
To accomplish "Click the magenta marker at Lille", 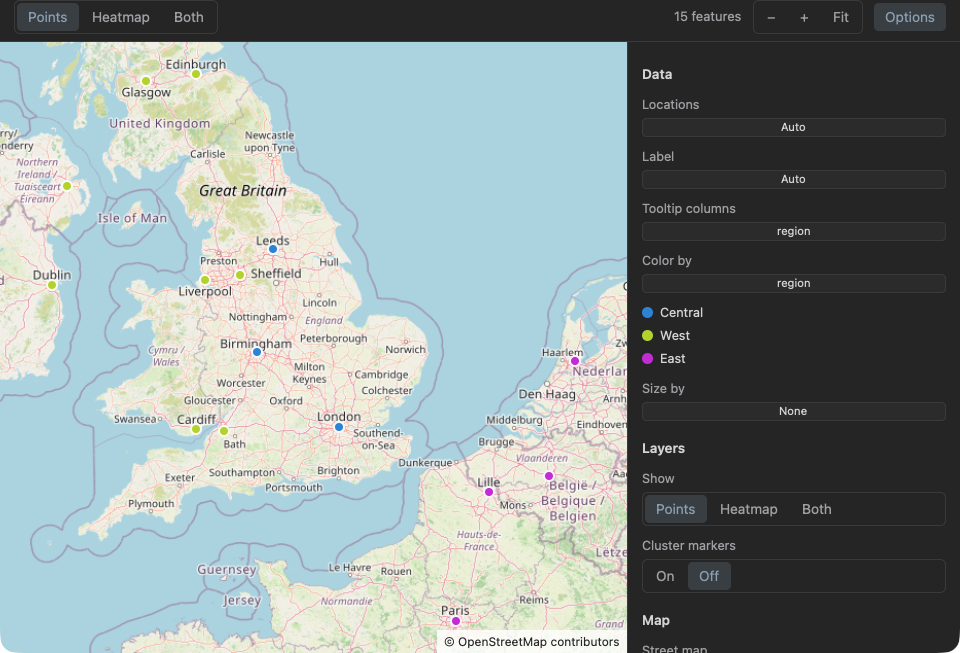I will tap(489, 492).
